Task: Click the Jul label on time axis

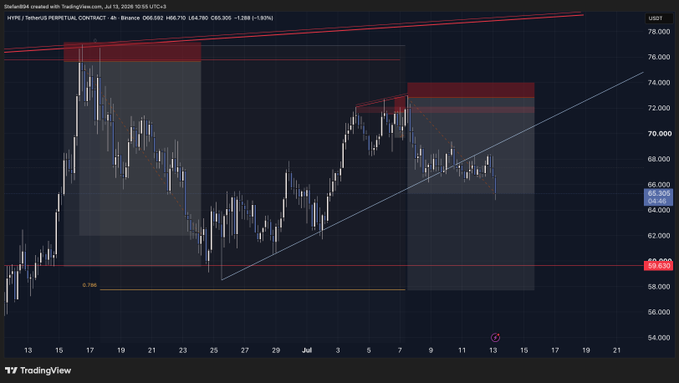Action: pos(307,350)
